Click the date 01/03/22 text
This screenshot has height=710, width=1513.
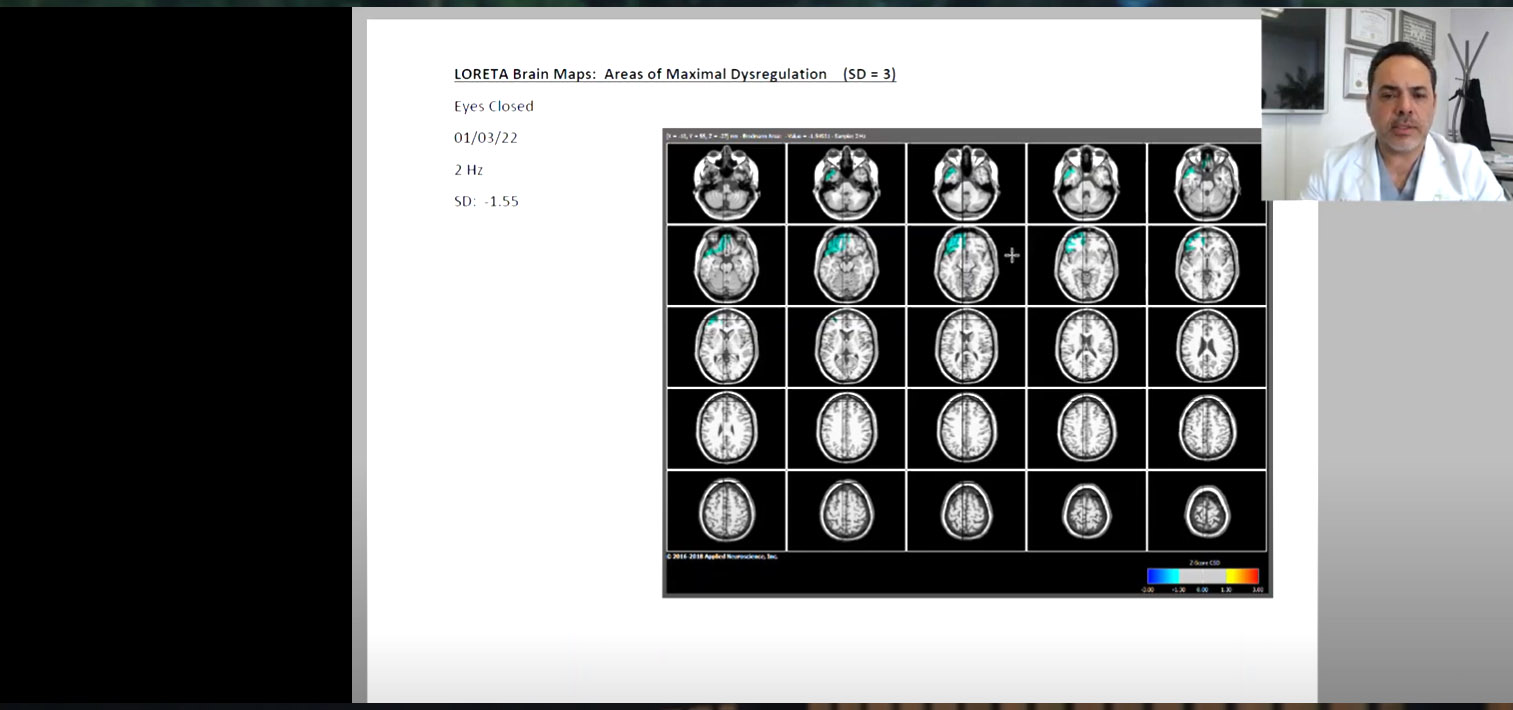pyautogui.click(x=486, y=138)
